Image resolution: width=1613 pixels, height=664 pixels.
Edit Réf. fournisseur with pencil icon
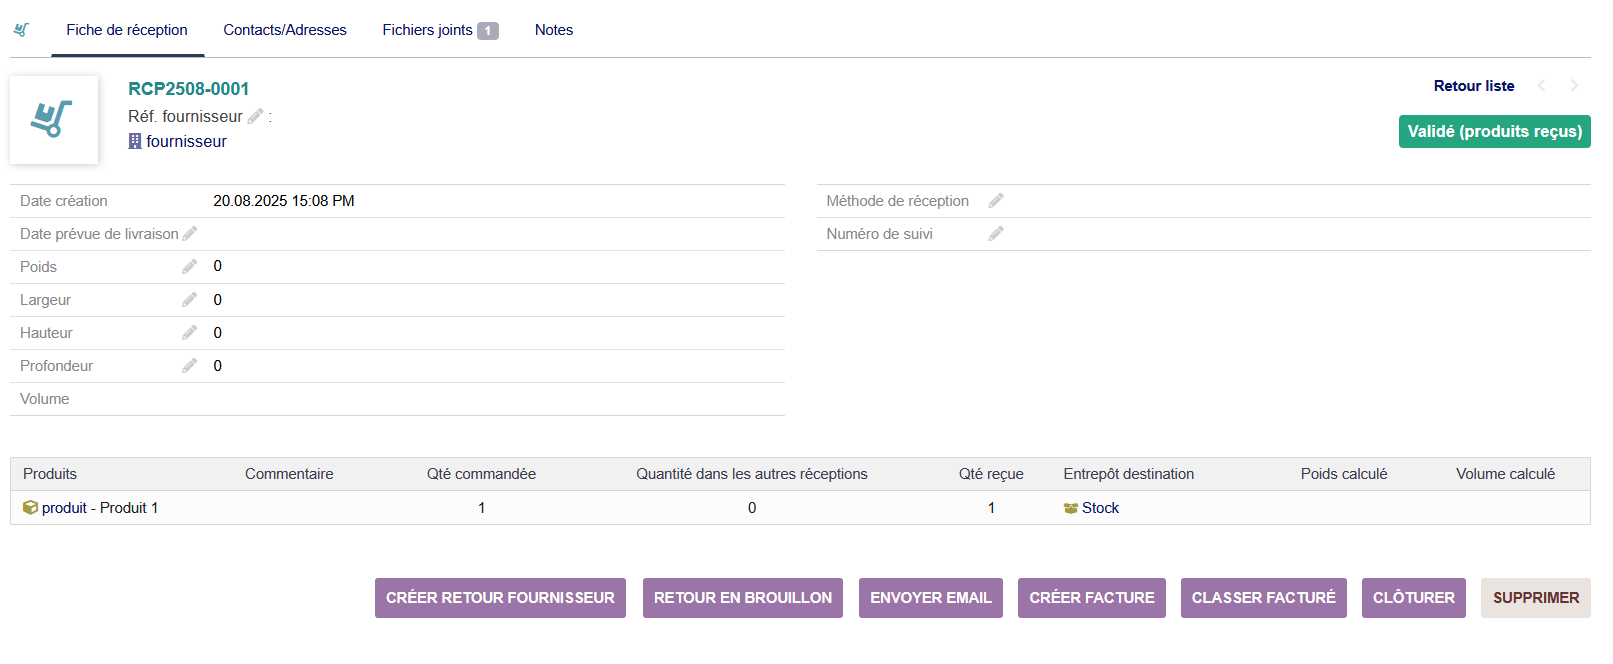point(255,116)
